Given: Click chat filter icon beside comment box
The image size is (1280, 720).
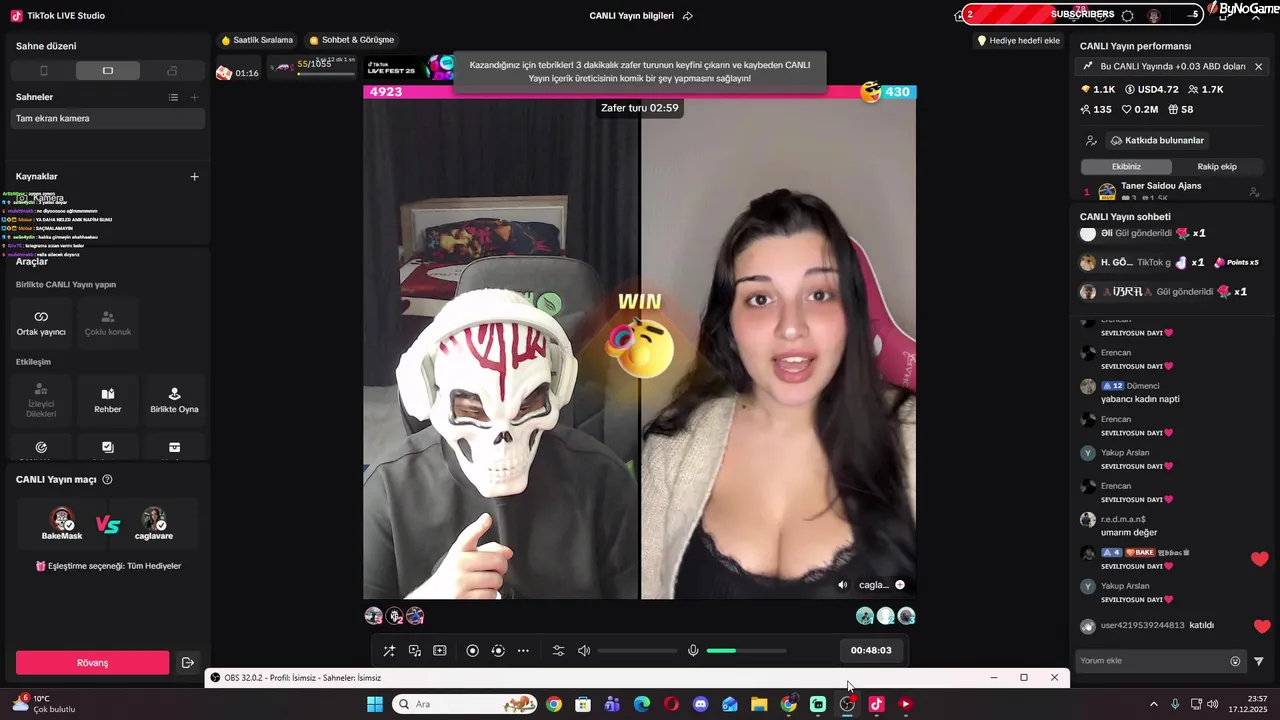Looking at the screenshot, I should point(1259,661).
